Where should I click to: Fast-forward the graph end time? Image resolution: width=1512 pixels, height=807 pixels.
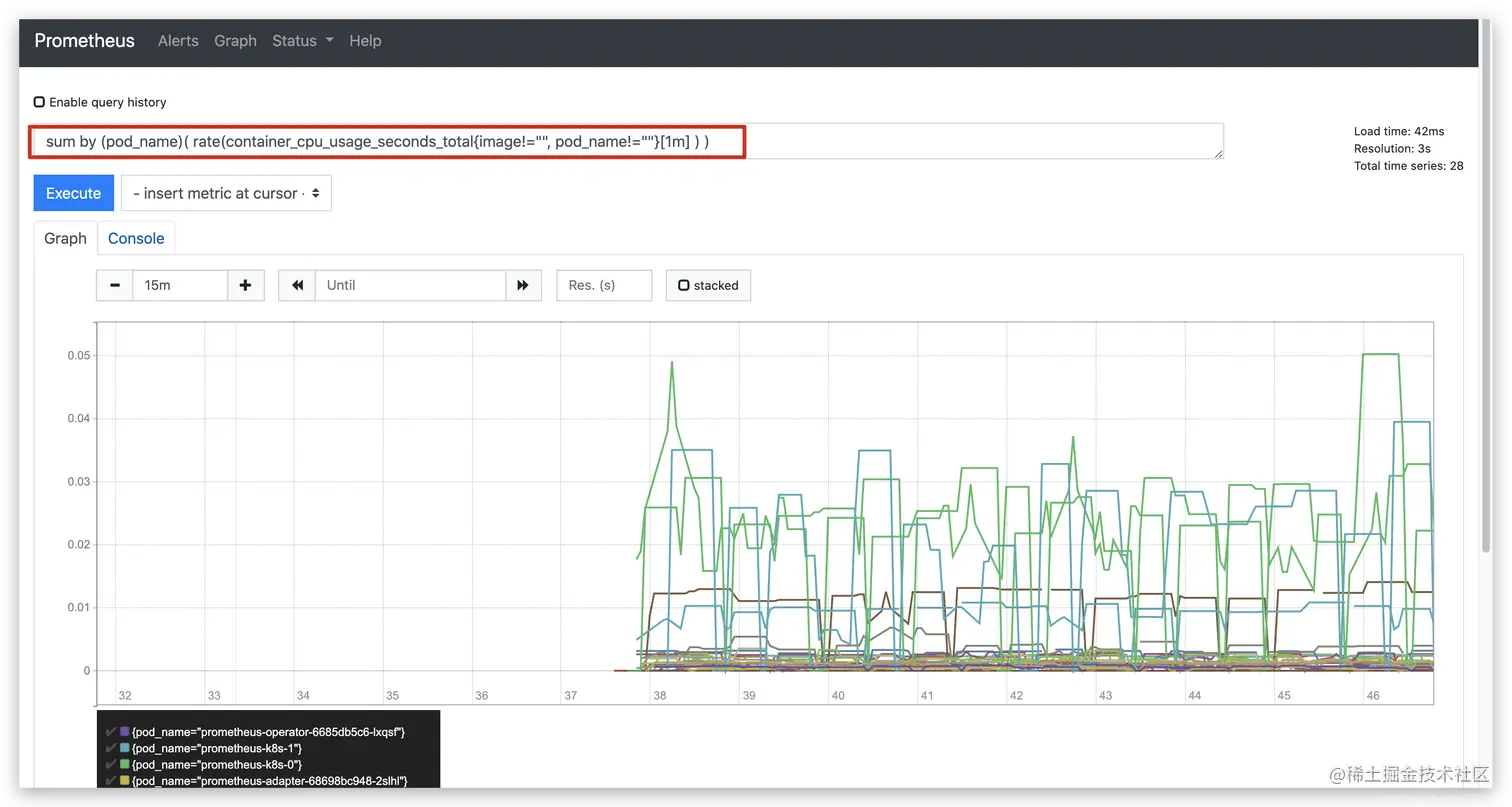523,285
